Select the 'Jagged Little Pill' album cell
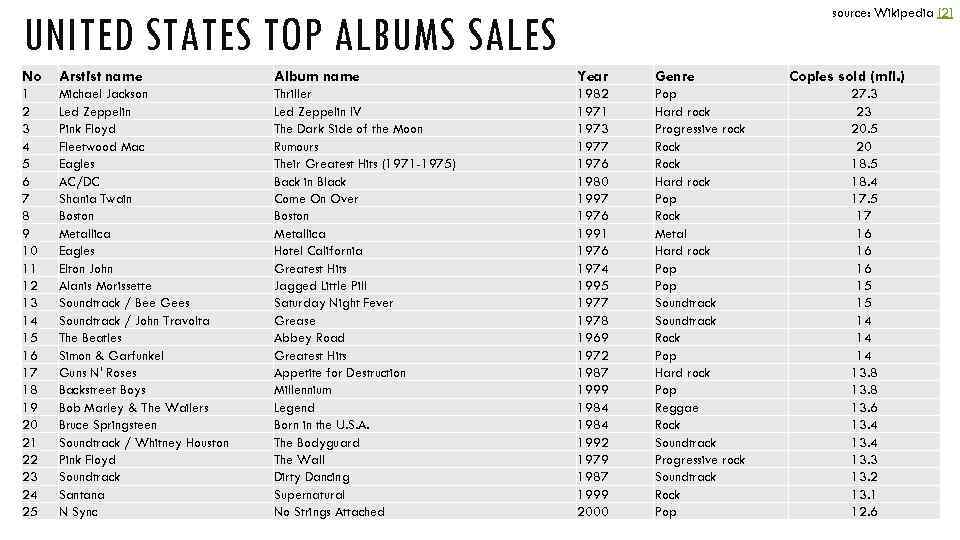 coord(320,286)
